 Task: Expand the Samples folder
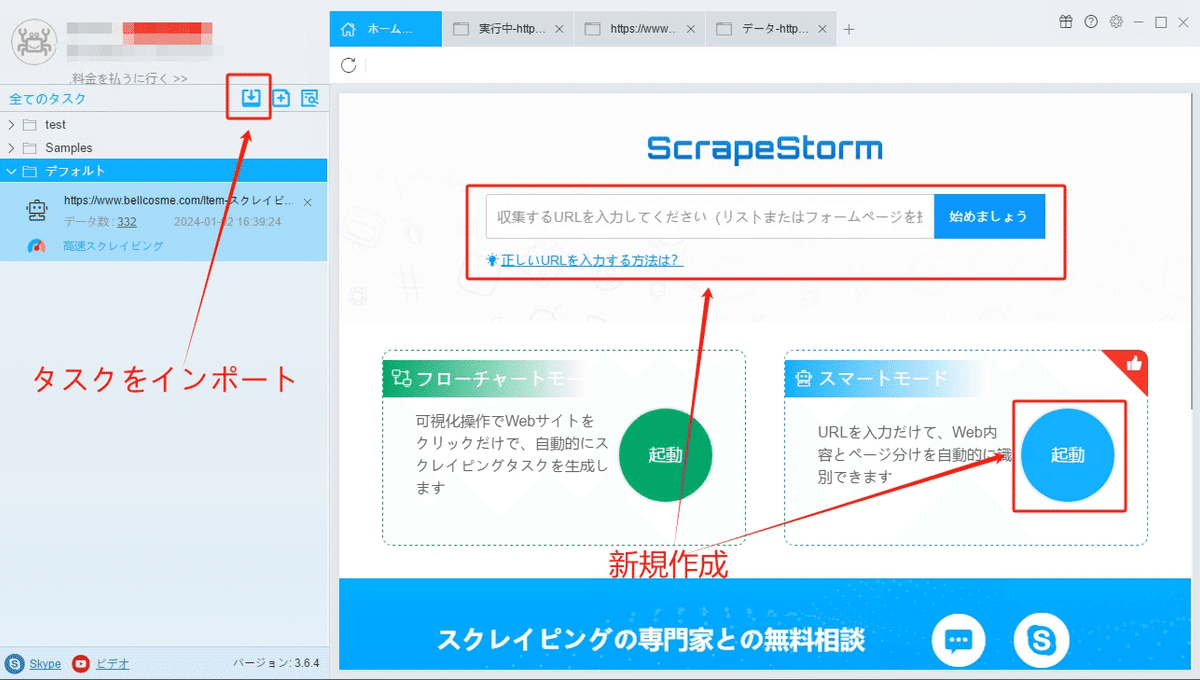[11, 148]
